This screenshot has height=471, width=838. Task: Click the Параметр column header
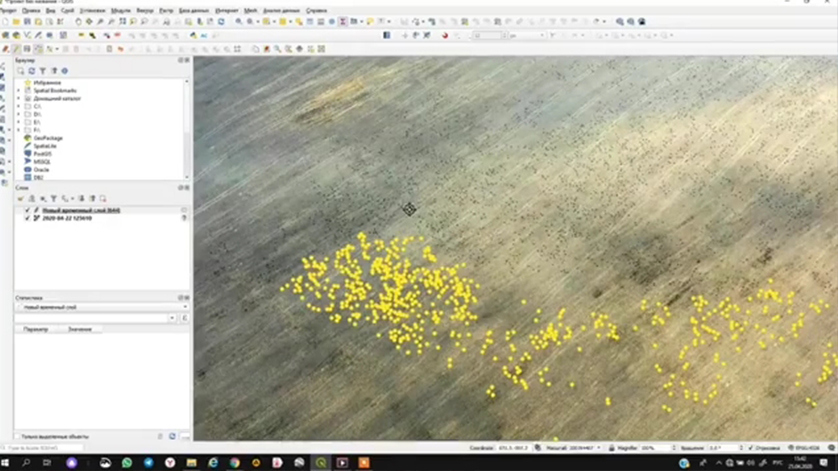(36, 329)
